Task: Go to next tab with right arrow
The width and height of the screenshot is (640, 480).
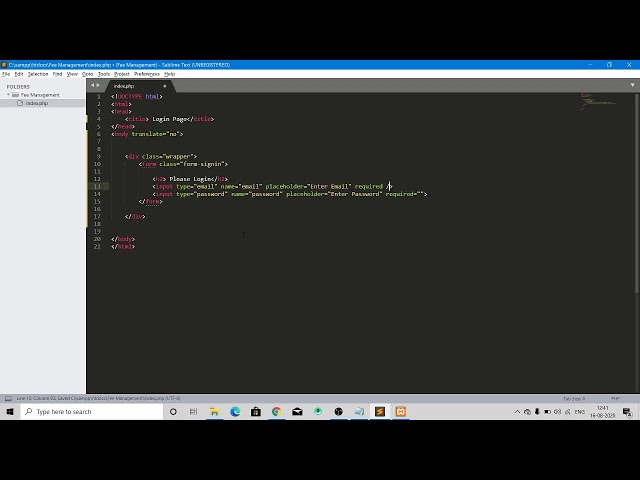Action: coord(98,85)
